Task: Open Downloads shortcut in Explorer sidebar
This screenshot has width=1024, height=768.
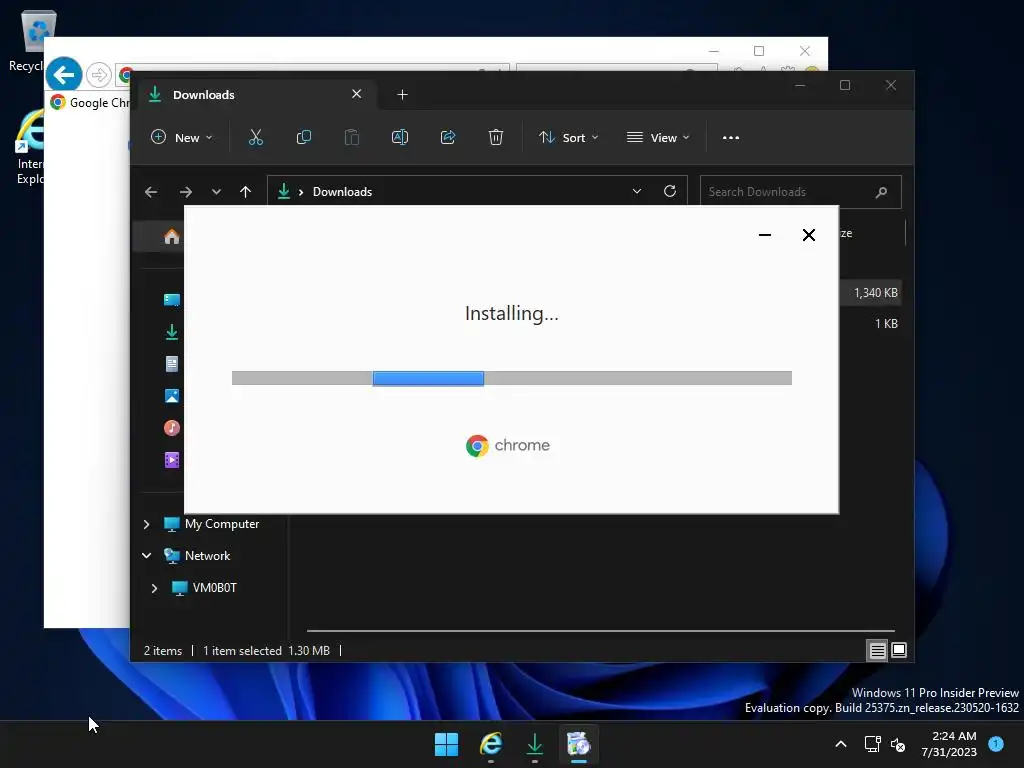Action: click(x=172, y=332)
